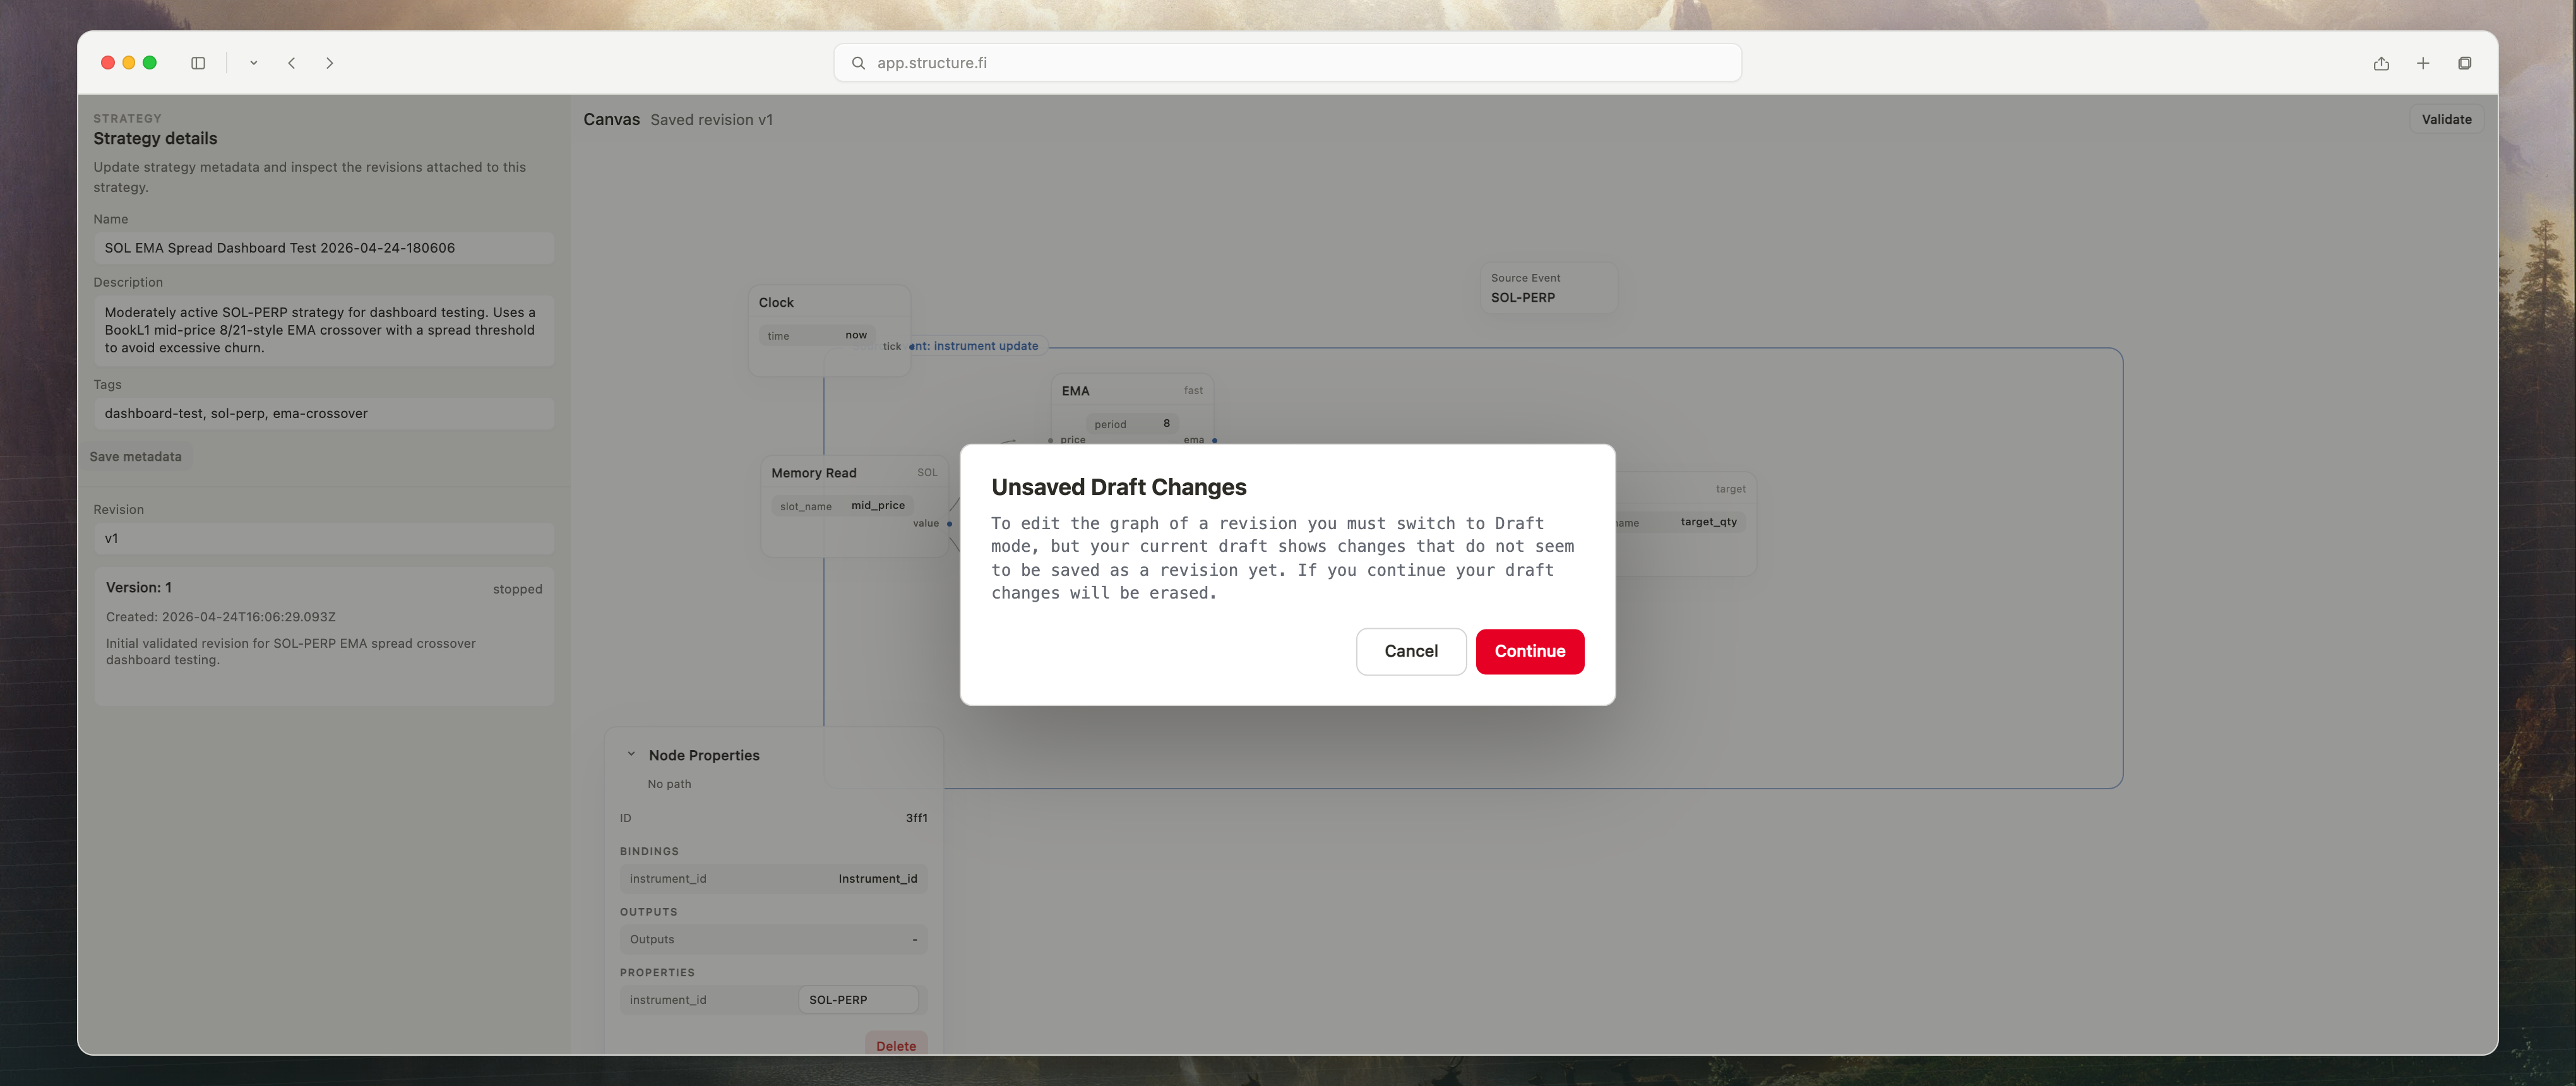Click the Save metadata button
The width and height of the screenshot is (2576, 1086).
pyautogui.click(x=136, y=456)
